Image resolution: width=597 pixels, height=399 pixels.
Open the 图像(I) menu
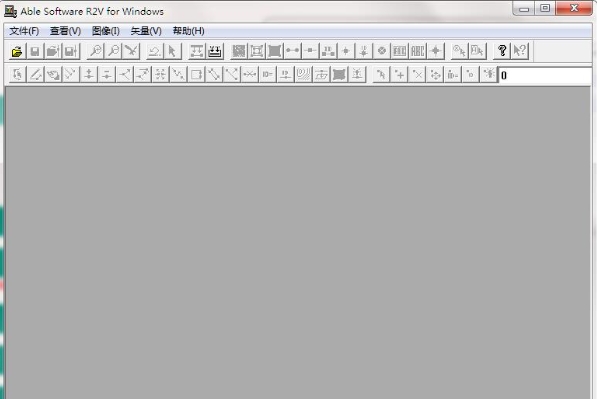[x=105, y=31]
